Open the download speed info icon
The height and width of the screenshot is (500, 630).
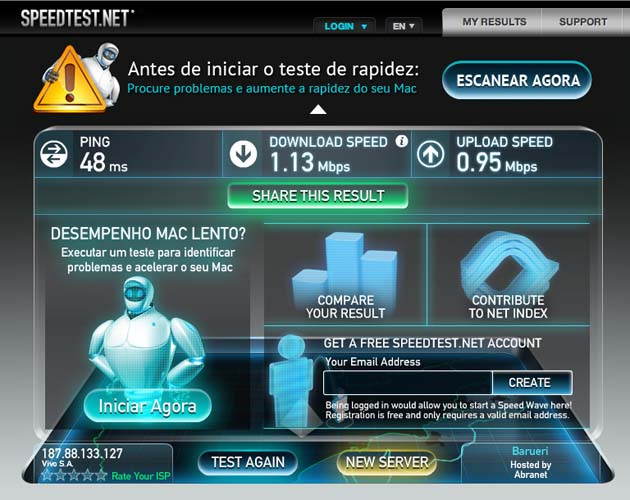[x=401, y=141]
